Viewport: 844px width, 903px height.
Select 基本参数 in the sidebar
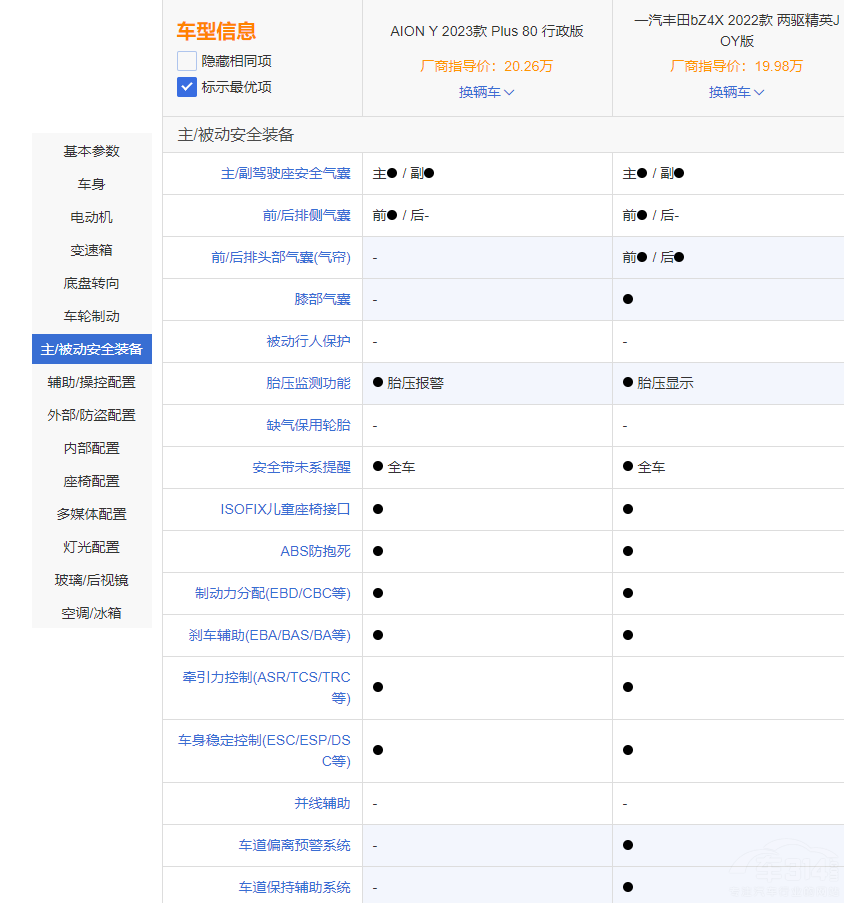(x=91, y=151)
